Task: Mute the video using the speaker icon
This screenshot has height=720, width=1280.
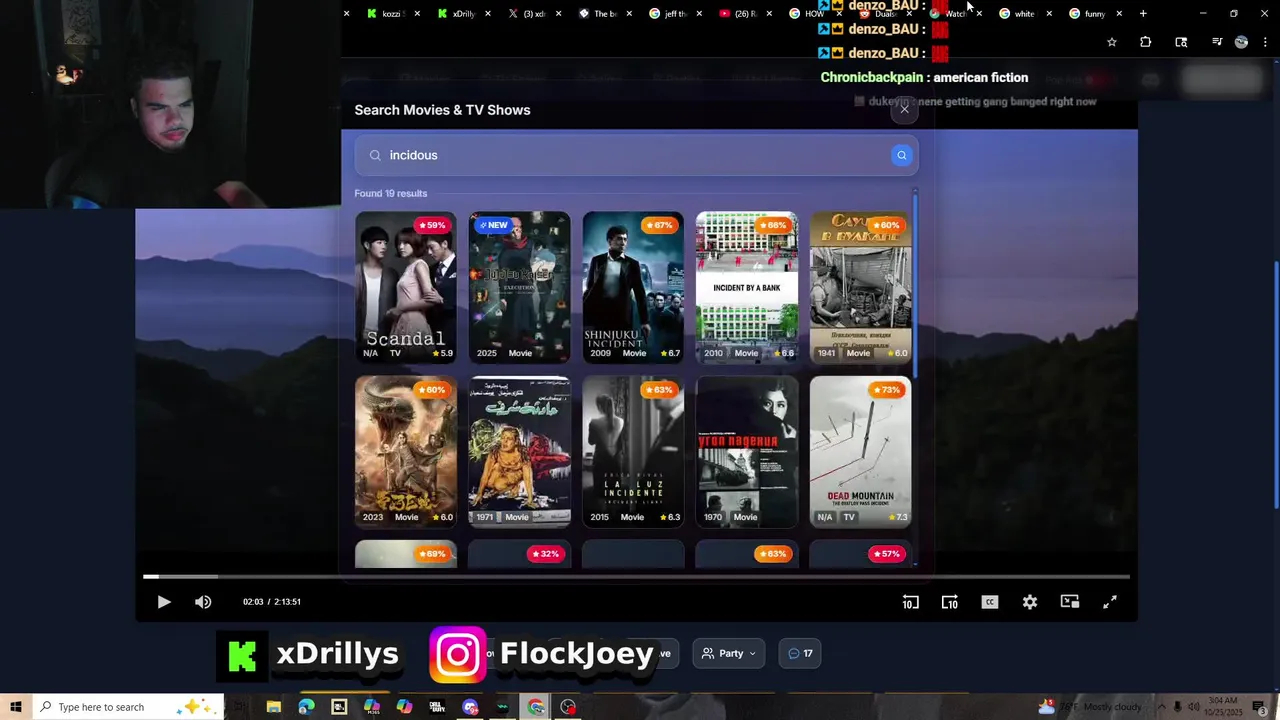Action: tap(203, 602)
